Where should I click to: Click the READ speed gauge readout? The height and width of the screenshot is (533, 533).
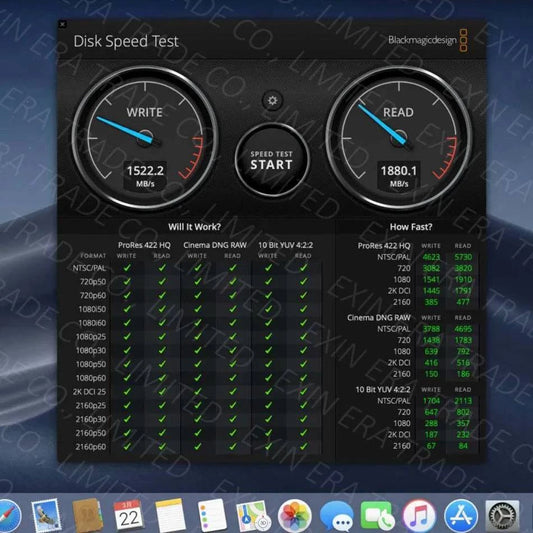[x=398, y=175]
